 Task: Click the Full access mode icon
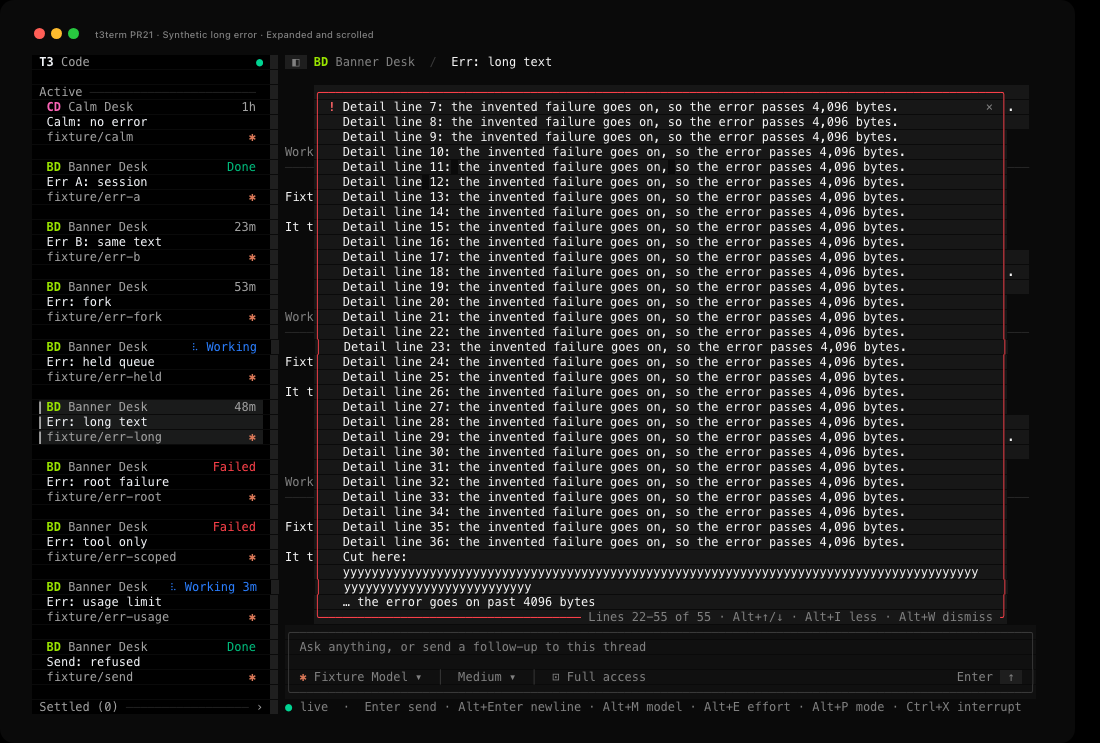pyautogui.click(x=556, y=677)
